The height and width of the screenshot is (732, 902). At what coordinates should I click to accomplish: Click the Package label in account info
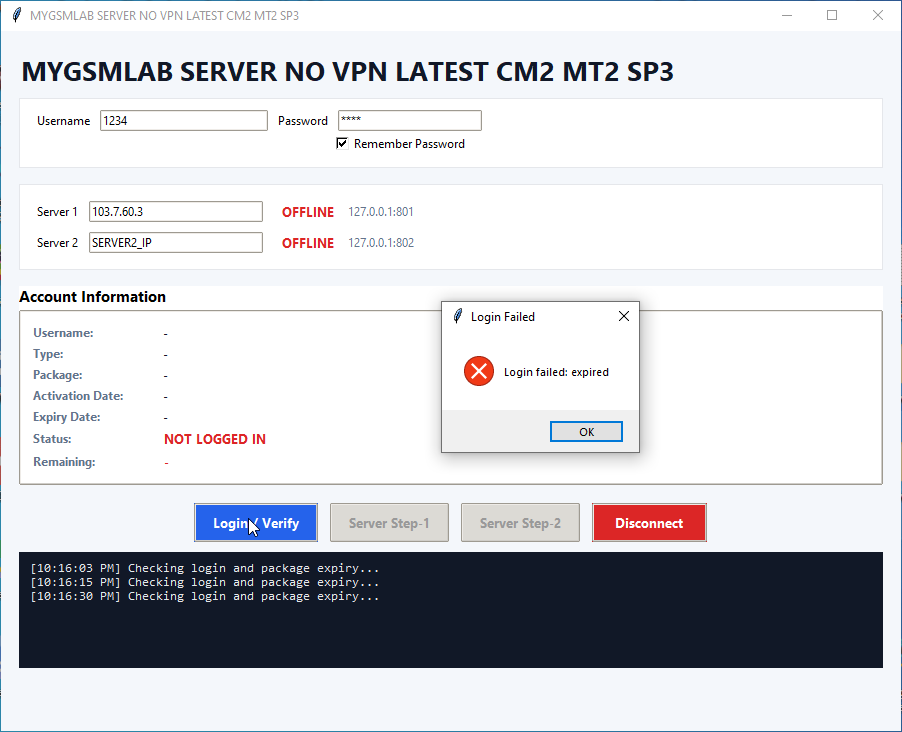click(58, 375)
